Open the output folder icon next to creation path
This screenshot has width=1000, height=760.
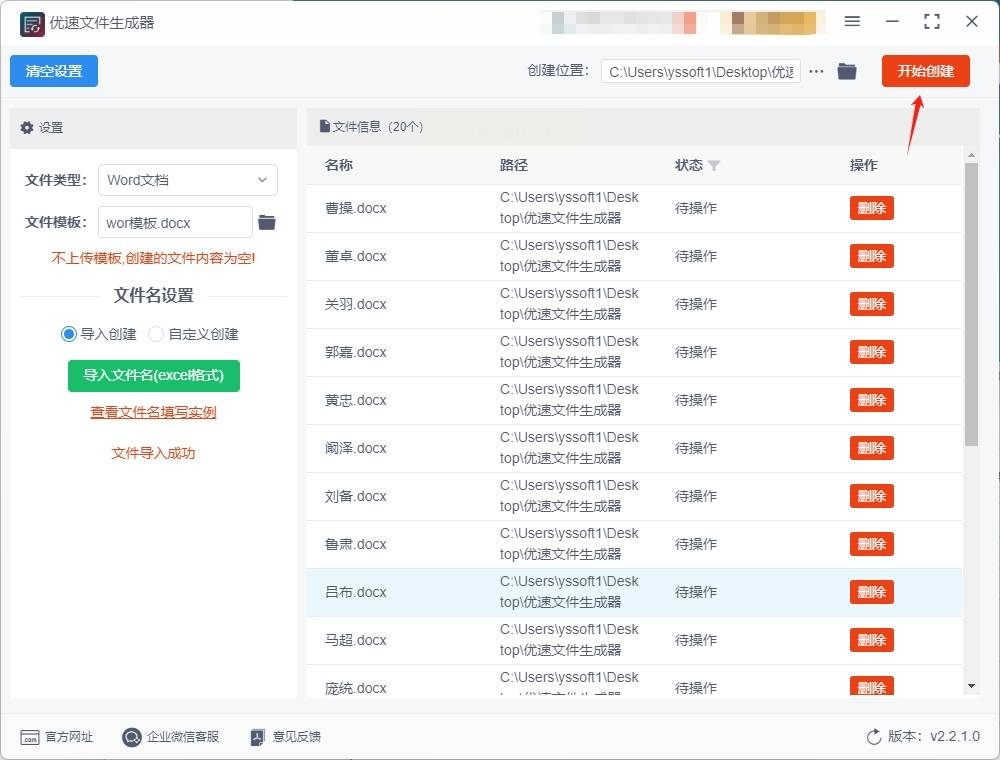click(x=847, y=71)
